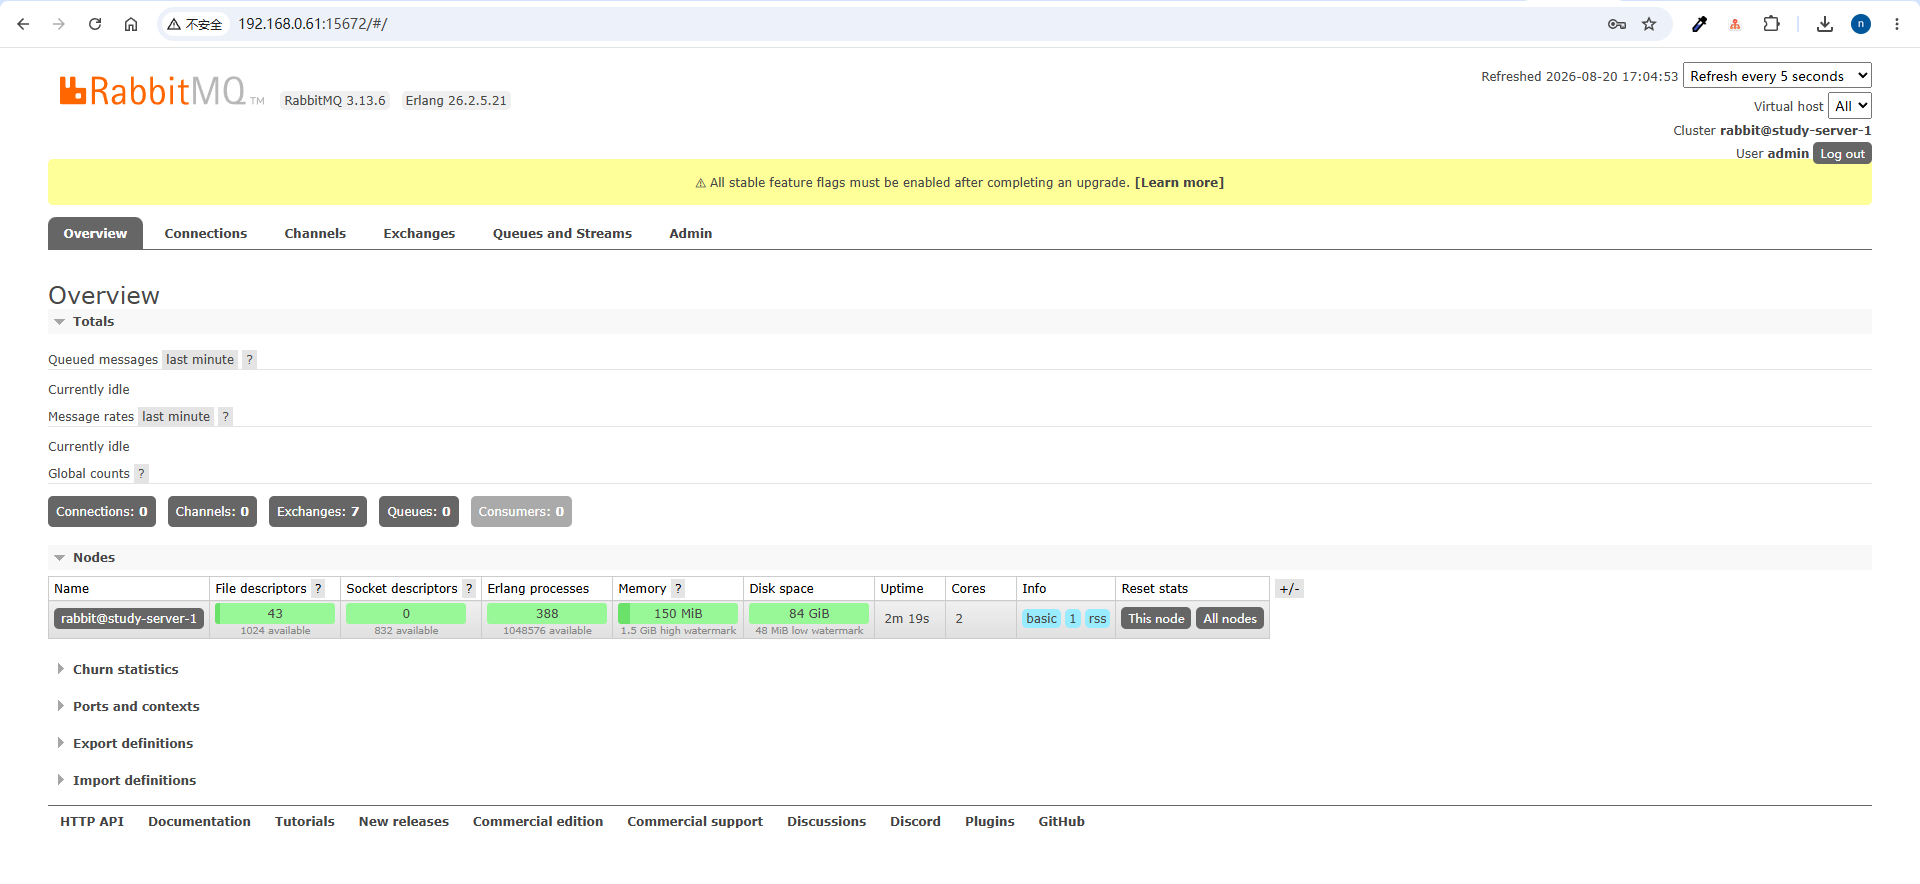Click the RabbitMQ logo
The image size is (1920, 884).
click(x=160, y=91)
